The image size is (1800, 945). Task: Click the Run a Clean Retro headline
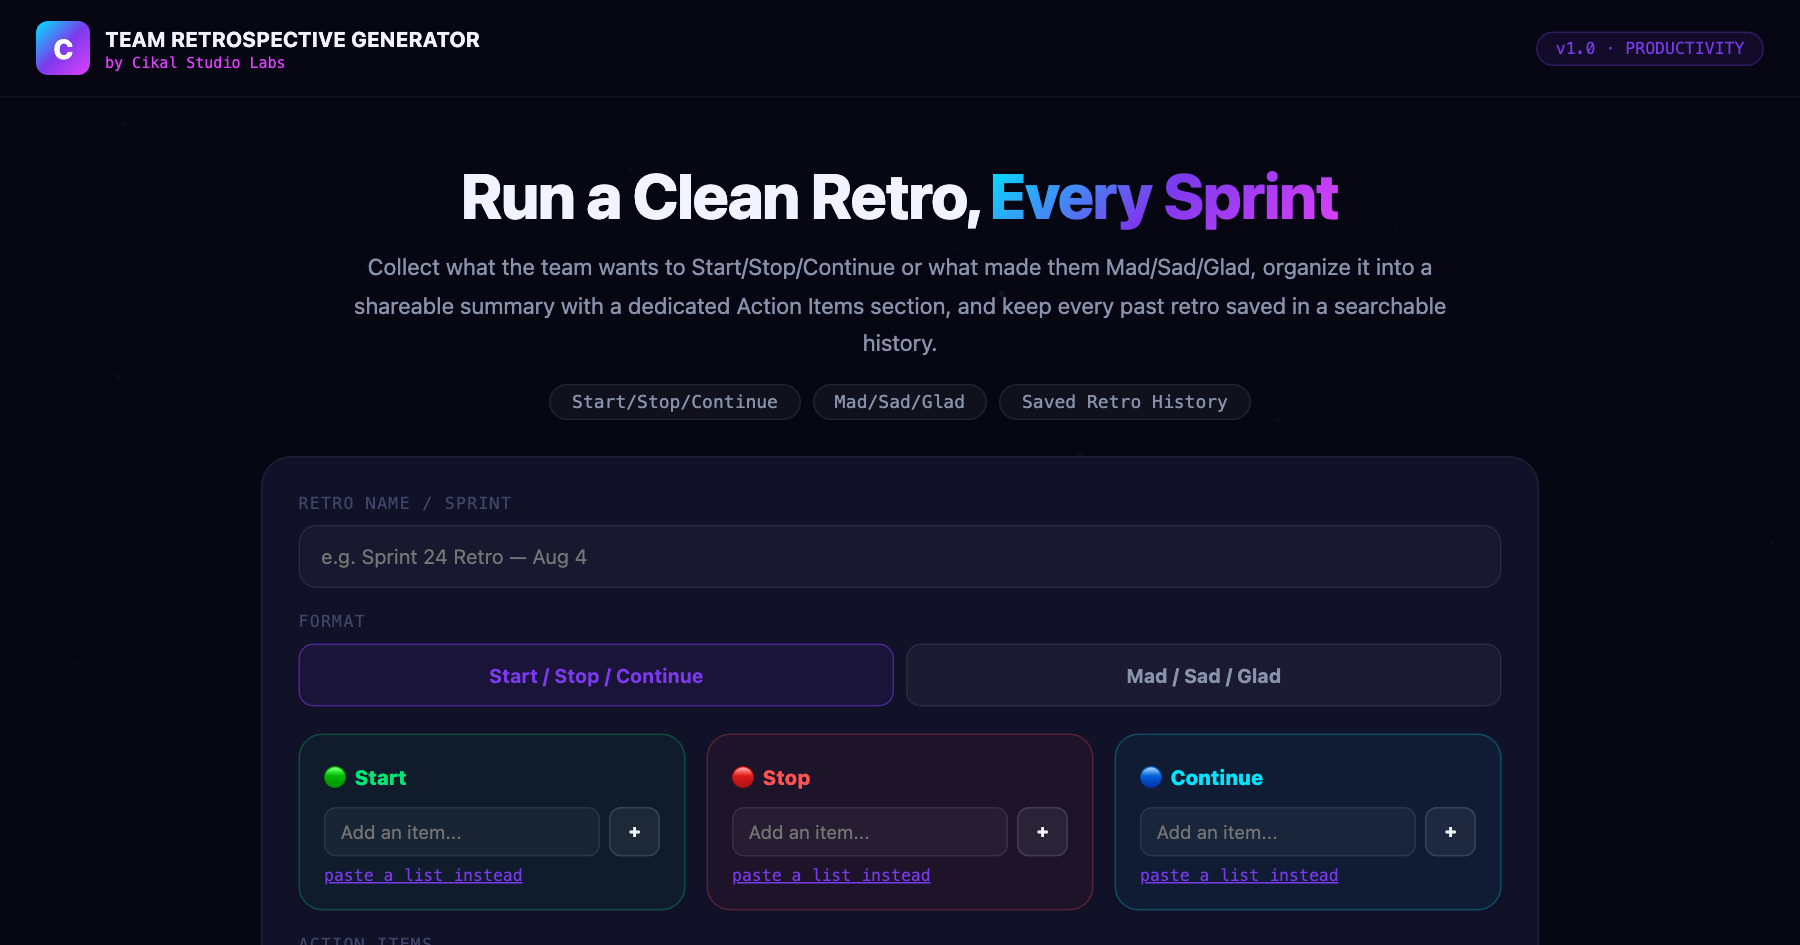[900, 198]
